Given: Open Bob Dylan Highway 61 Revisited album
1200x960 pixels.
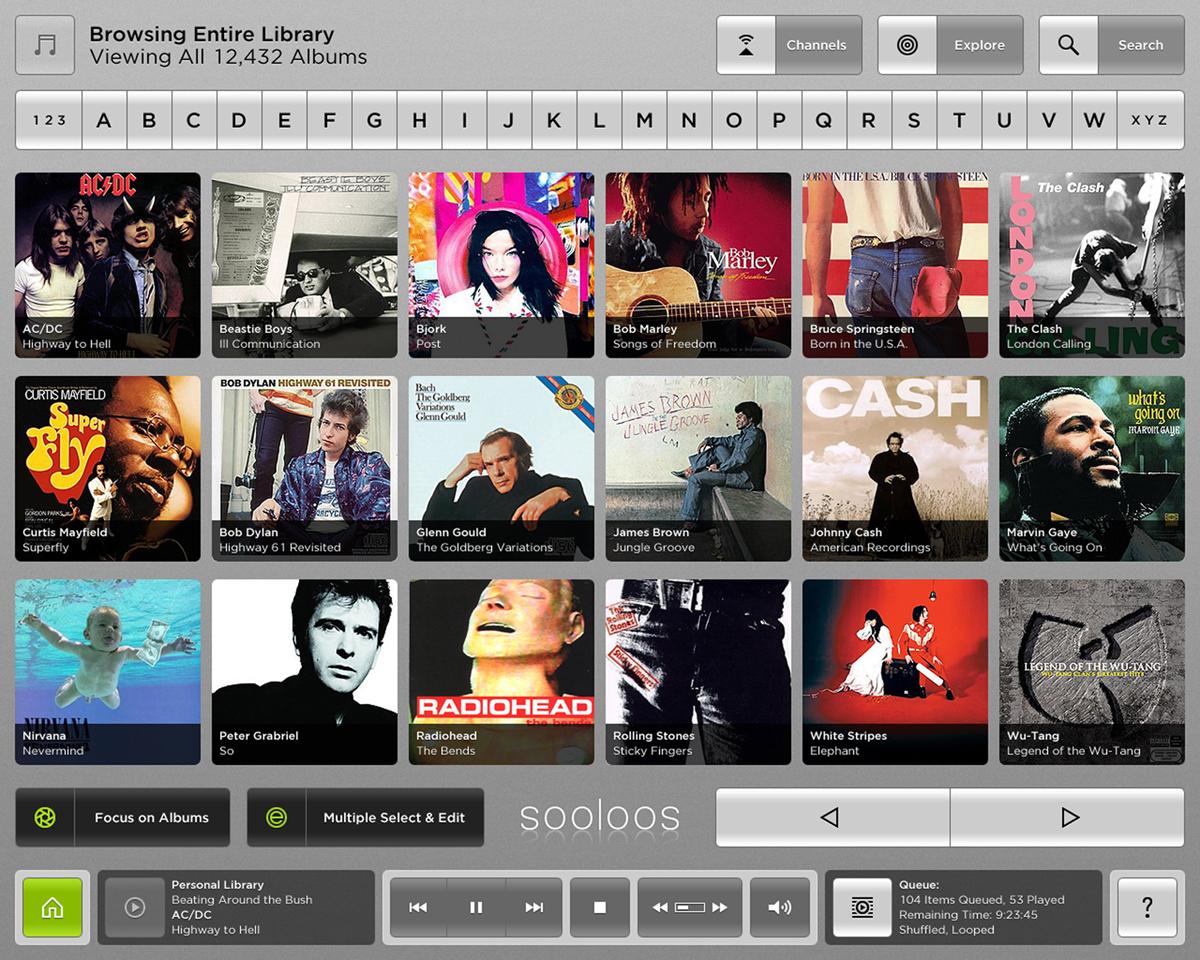Looking at the screenshot, I should point(305,469).
